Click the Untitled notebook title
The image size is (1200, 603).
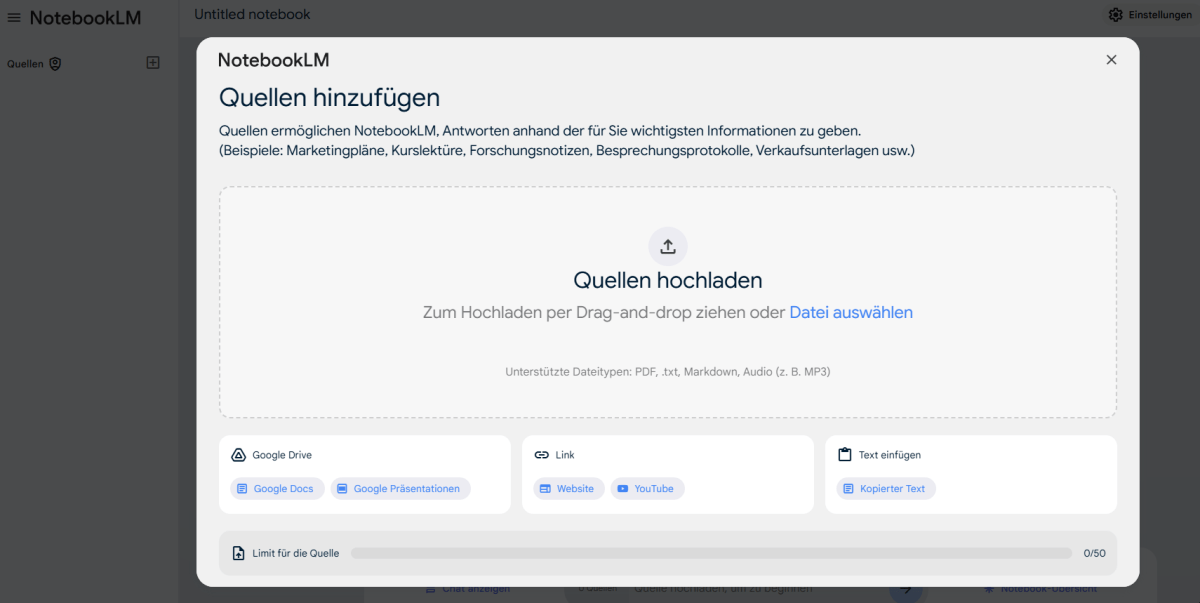click(251, 14)
